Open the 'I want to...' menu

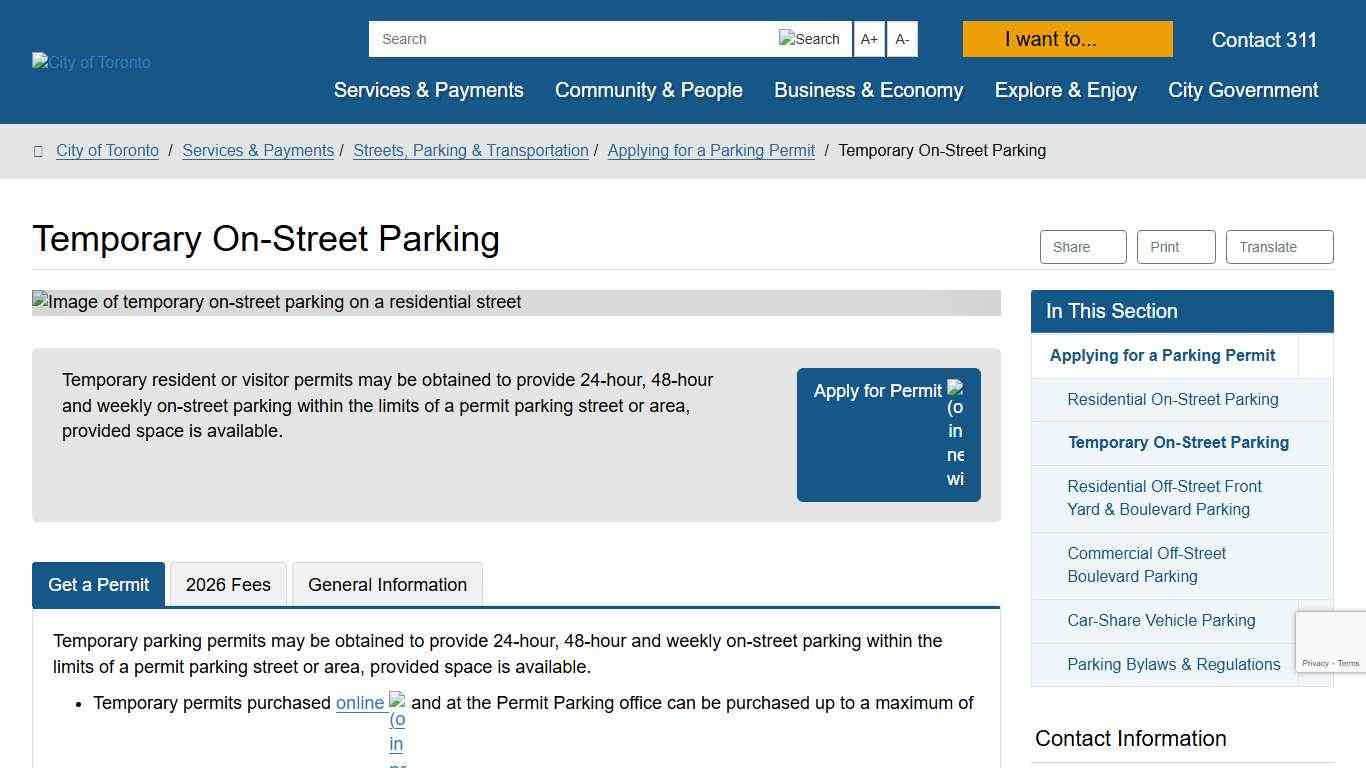click(1066, 39)
